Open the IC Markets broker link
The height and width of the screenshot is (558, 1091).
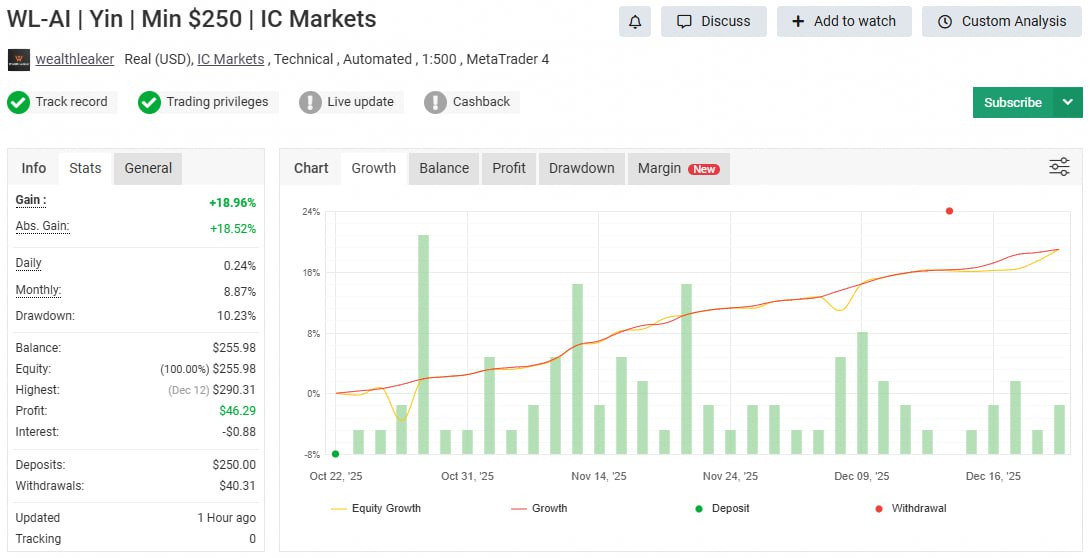[x=231, y=60]
